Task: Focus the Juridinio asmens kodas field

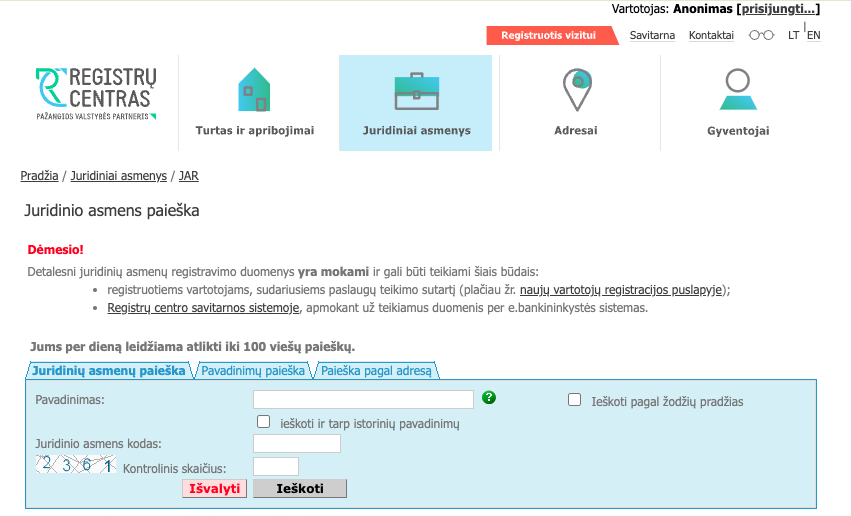Action: pos(297,443)
